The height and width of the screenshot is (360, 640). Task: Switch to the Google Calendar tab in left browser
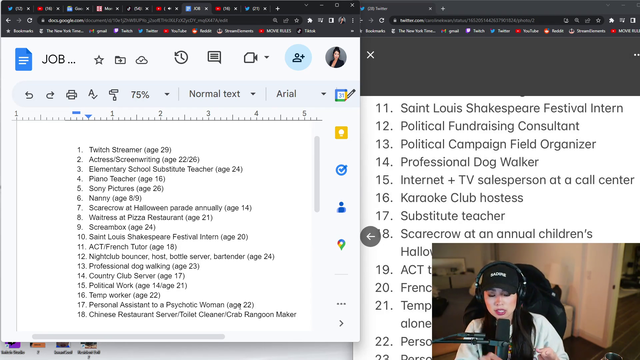point(76,9)
